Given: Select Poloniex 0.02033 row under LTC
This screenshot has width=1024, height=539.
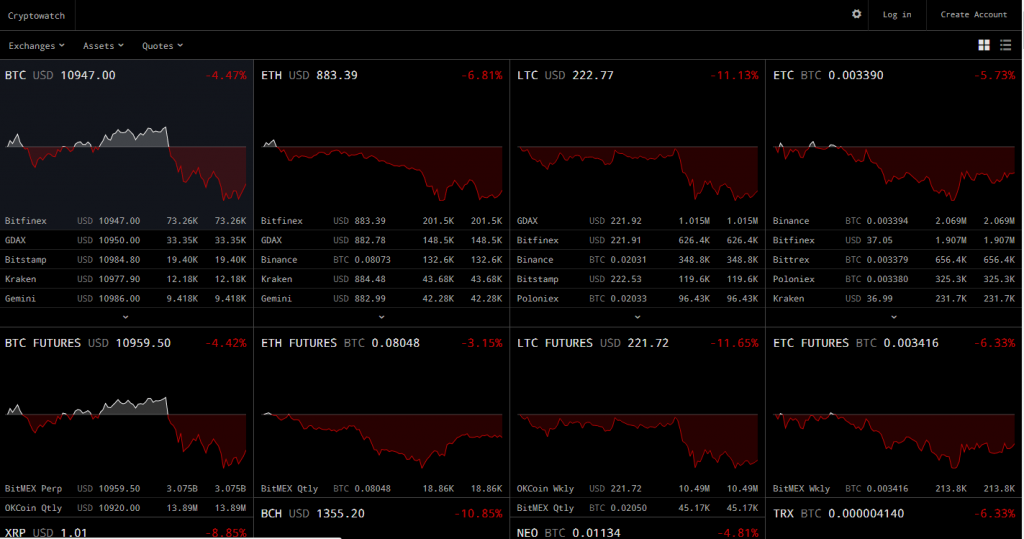Looking at the screenshot, I should coord(638,299).
